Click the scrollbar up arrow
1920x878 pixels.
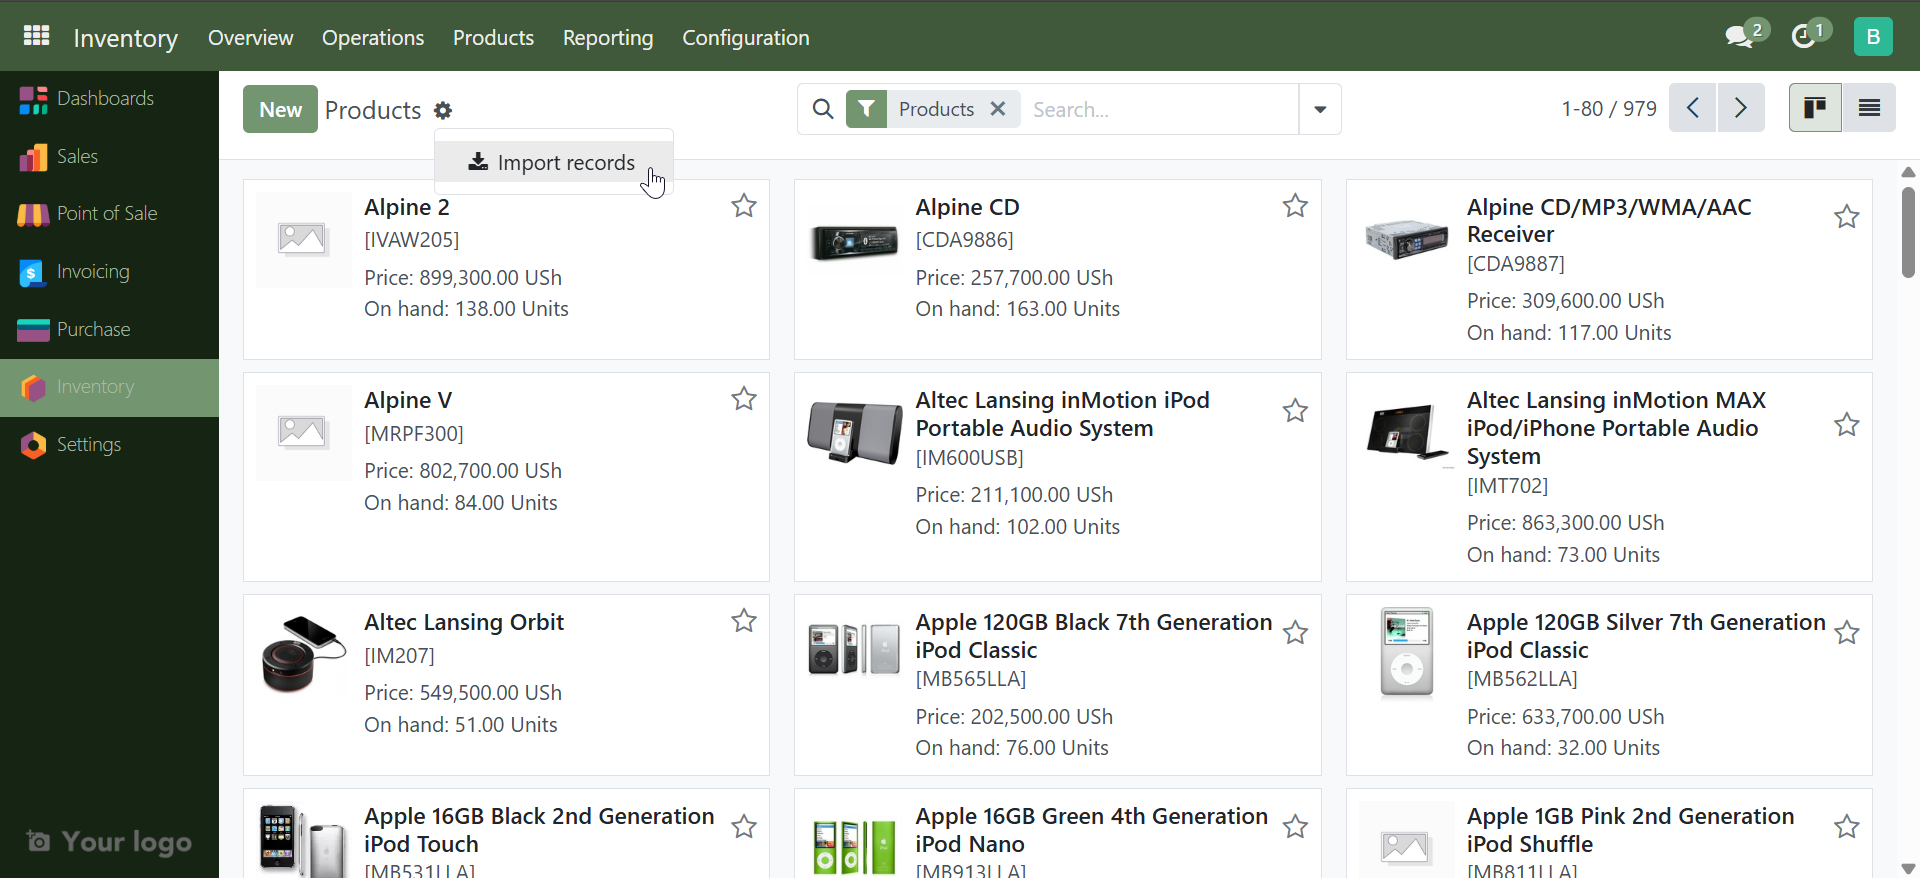pos(1908,172)
